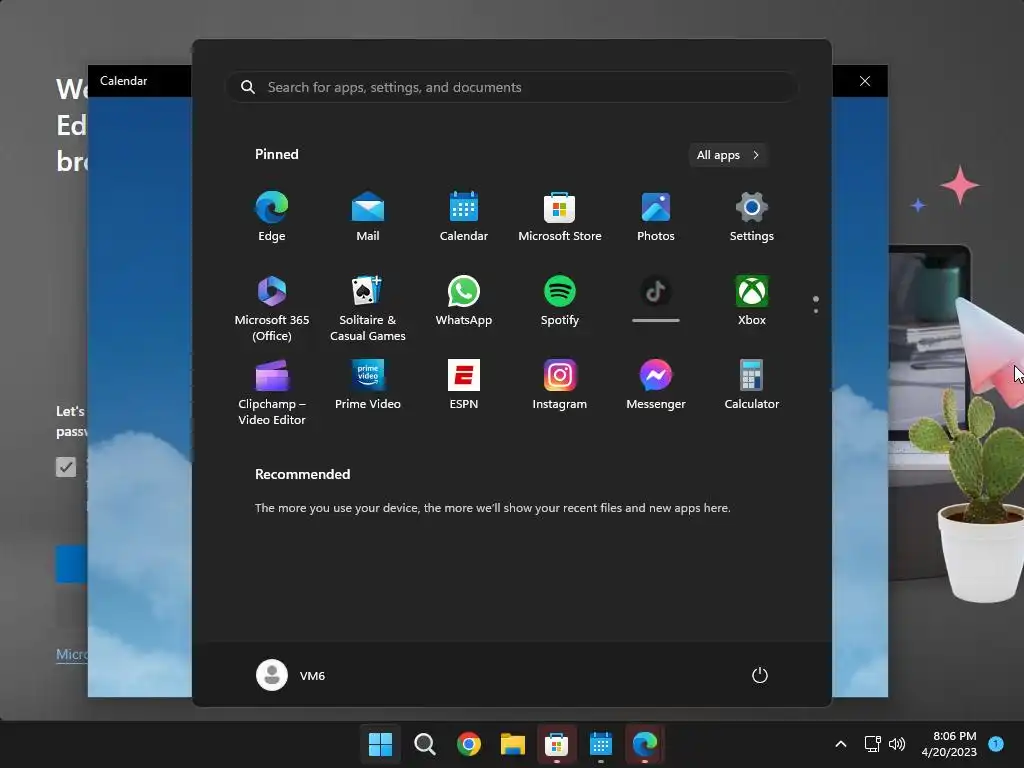The height and width of the screenshot is (768, 1024).
Task: Open the Photos app
Action: 656,217
